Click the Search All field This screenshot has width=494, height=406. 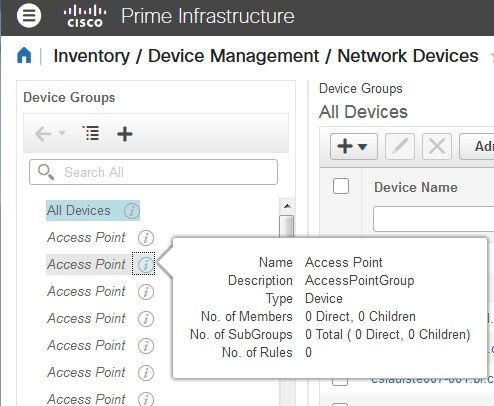click(153, 172)
